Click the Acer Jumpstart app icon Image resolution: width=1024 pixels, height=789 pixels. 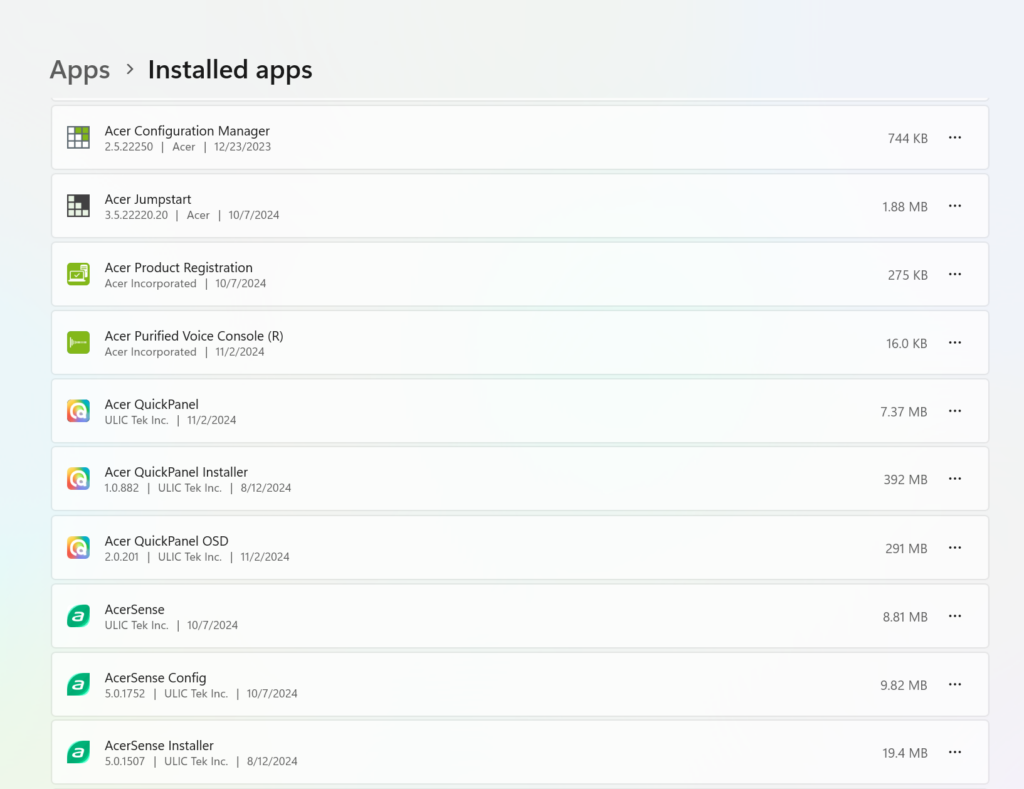point(78,206)
